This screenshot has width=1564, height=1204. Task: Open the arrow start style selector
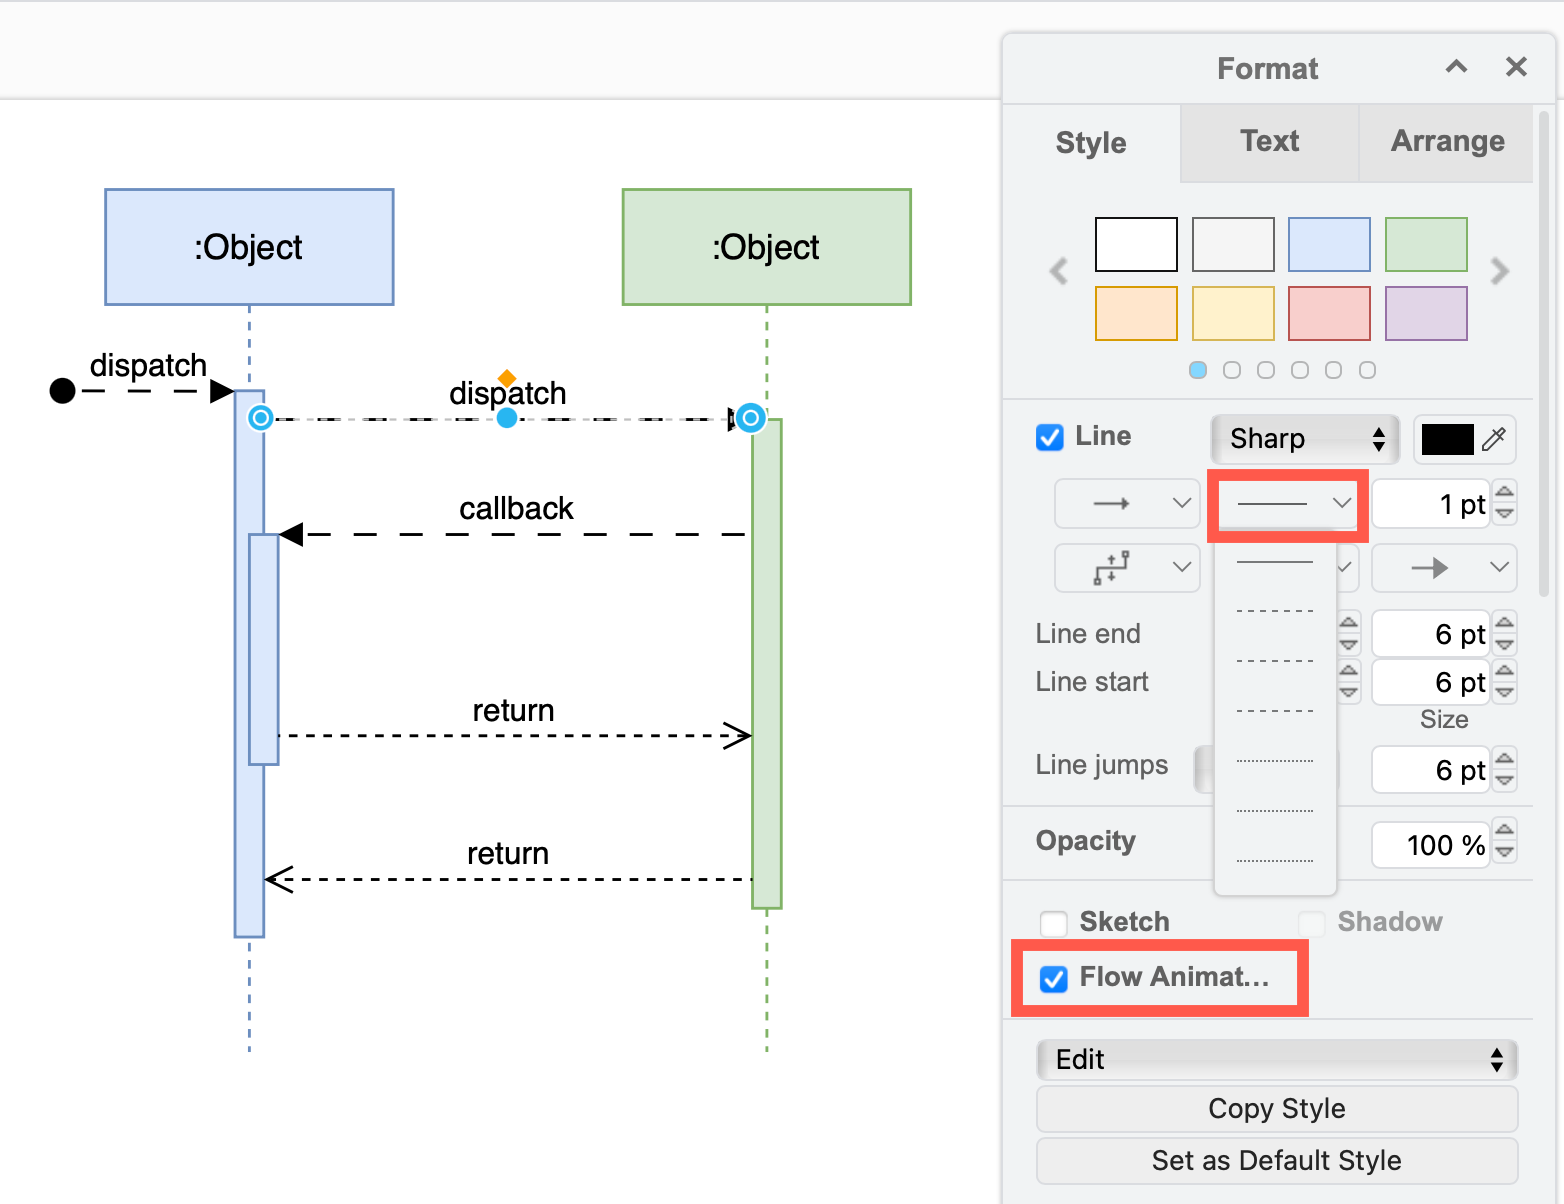pyautogui.click(x=1127, y=503)
